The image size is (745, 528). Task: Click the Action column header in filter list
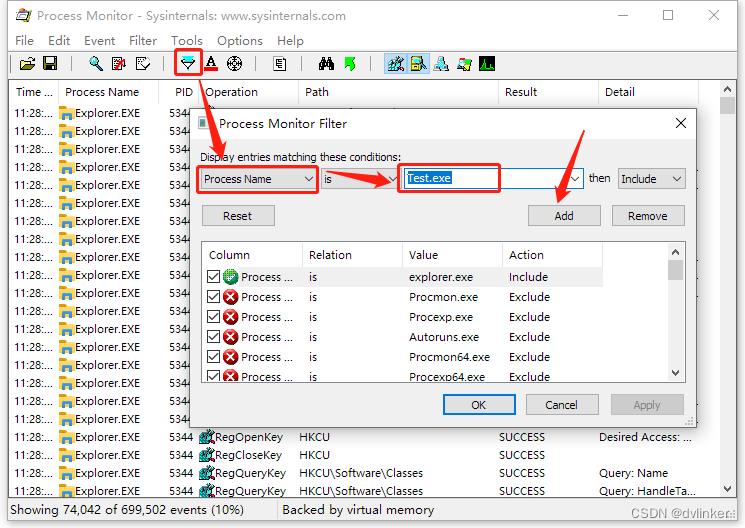pos(553,255)
